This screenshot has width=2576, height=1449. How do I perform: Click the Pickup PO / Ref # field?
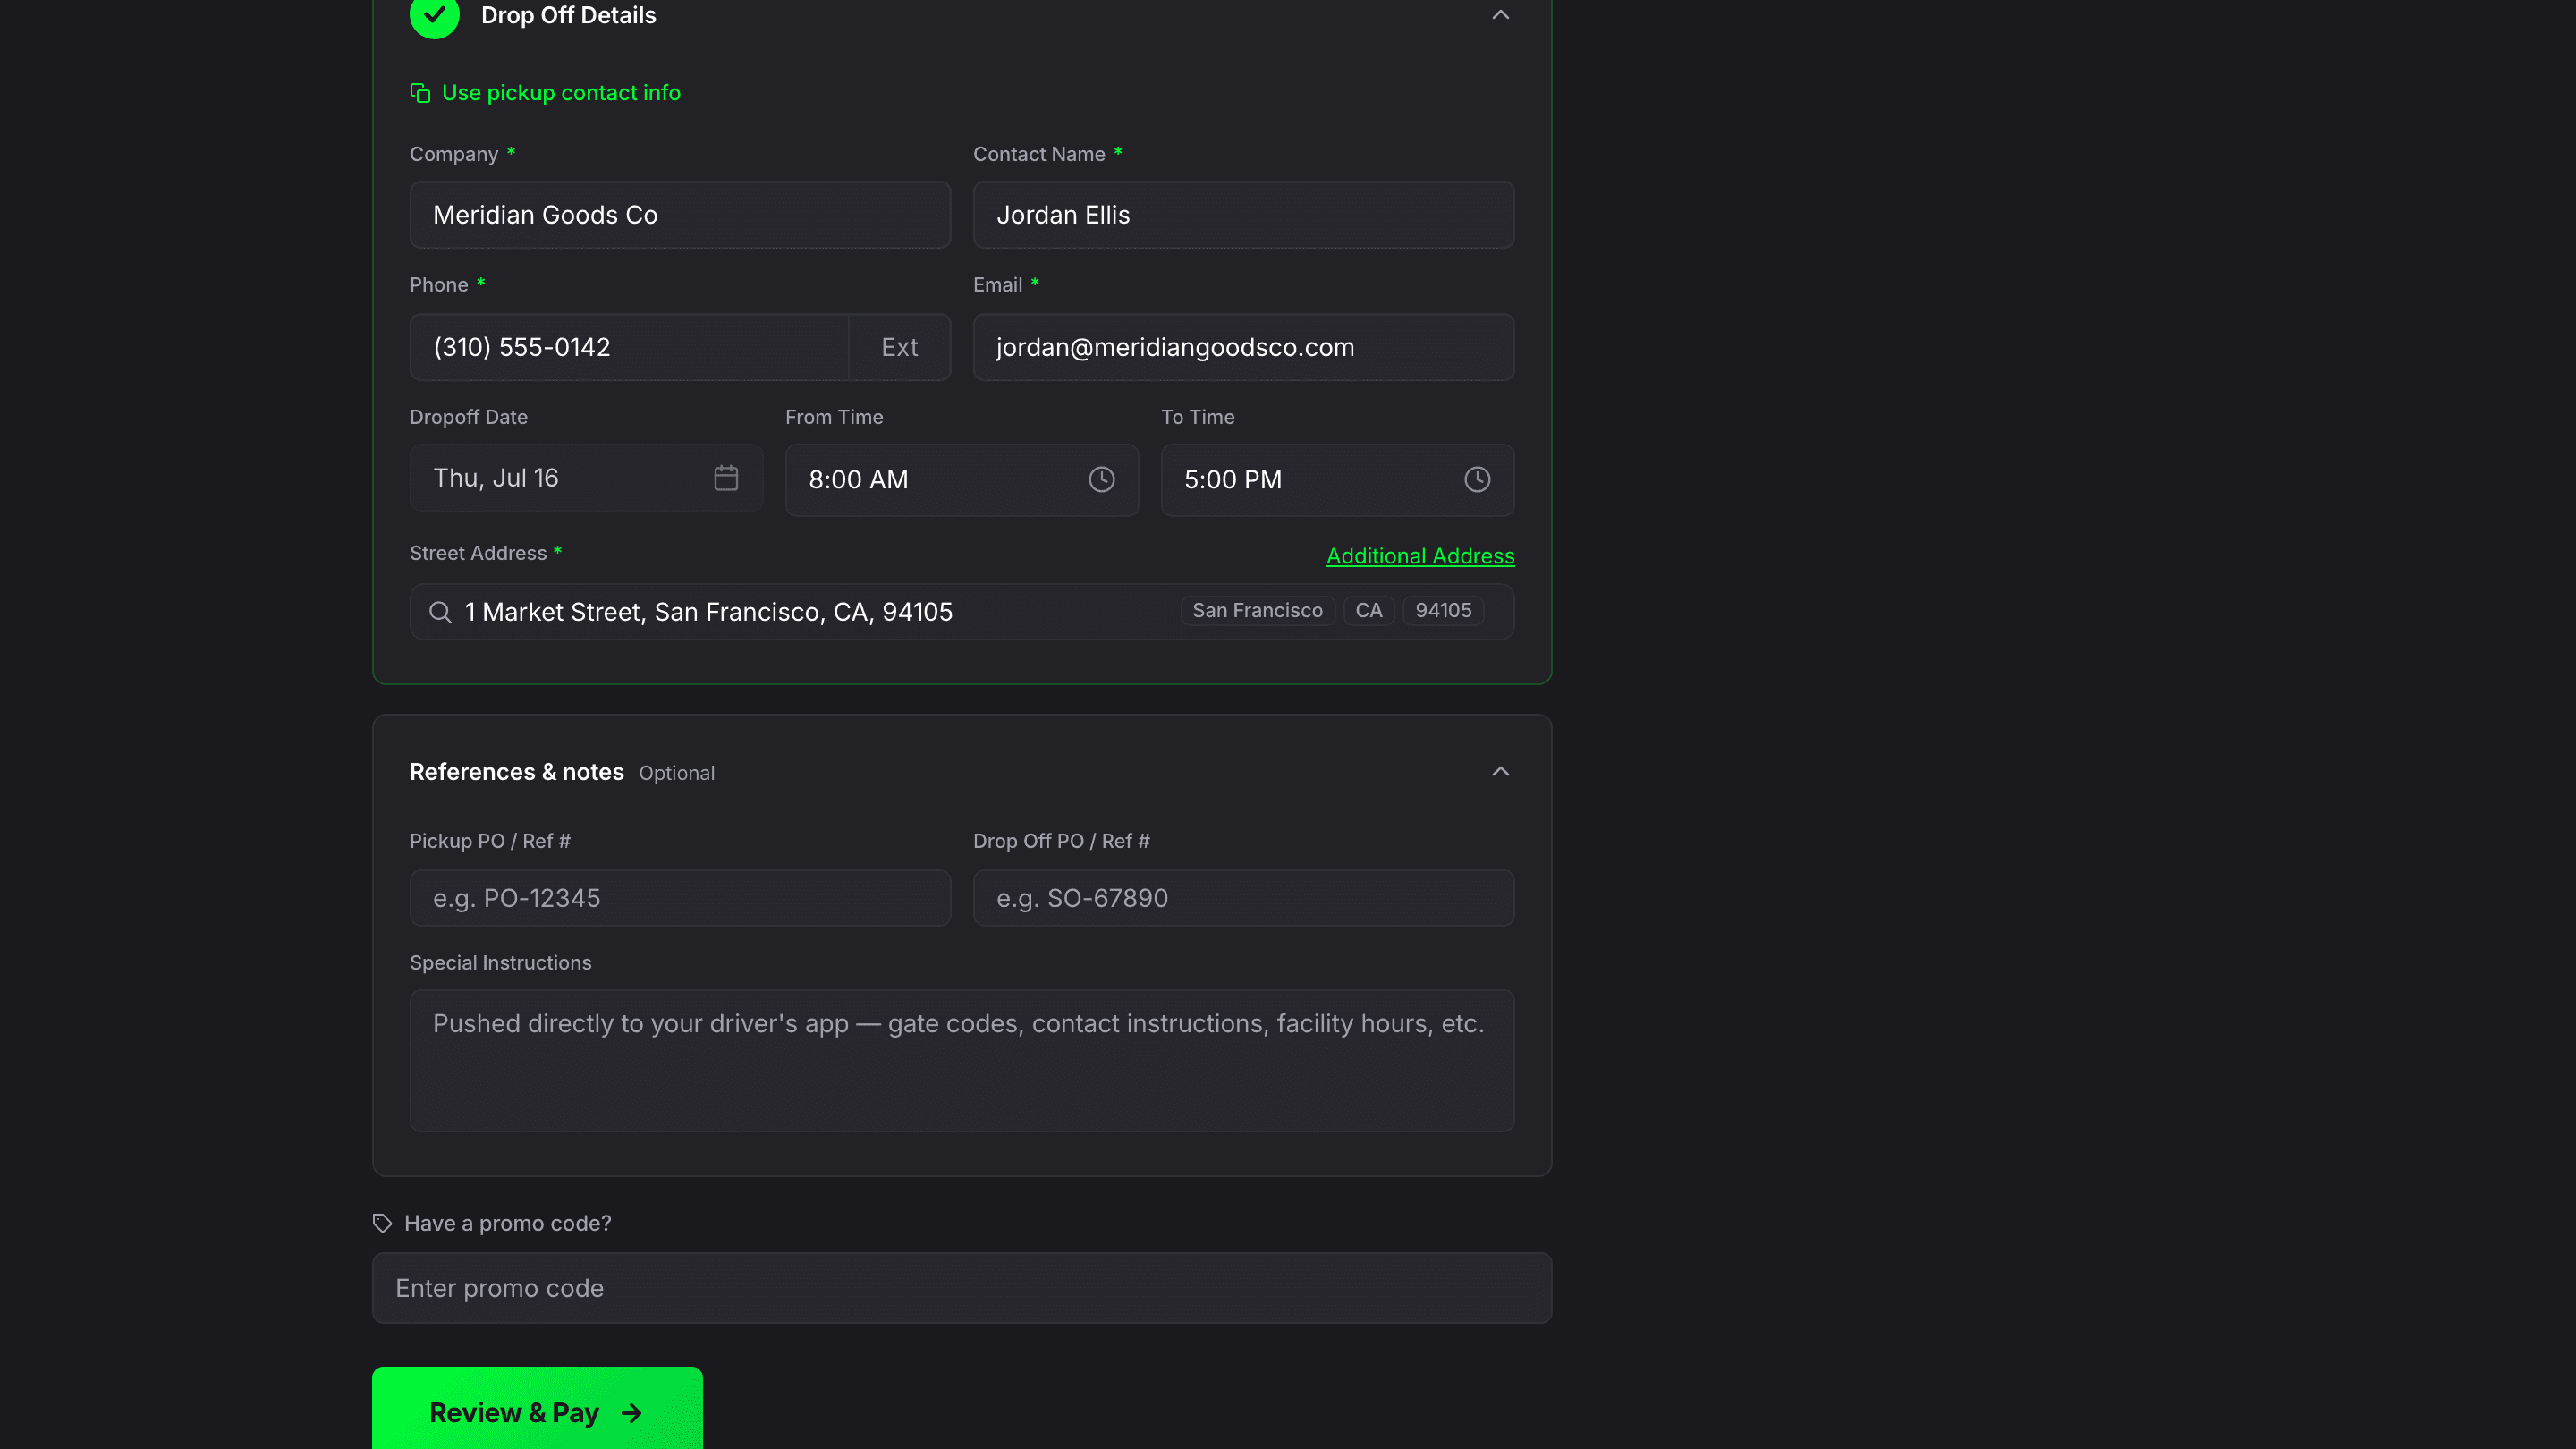click(x=680, y=898)
